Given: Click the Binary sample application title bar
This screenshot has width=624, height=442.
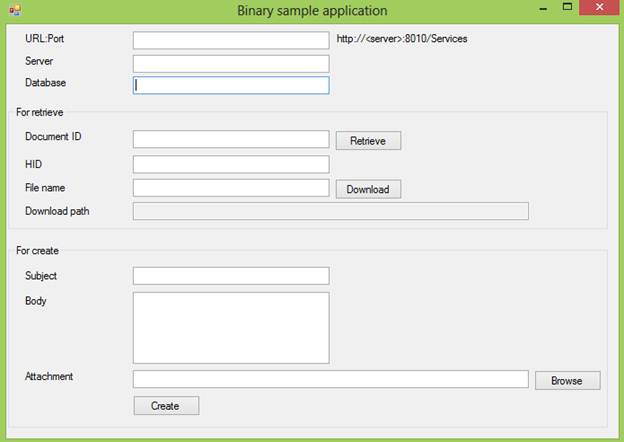Looking at the screenshot, I should (312, 10).
